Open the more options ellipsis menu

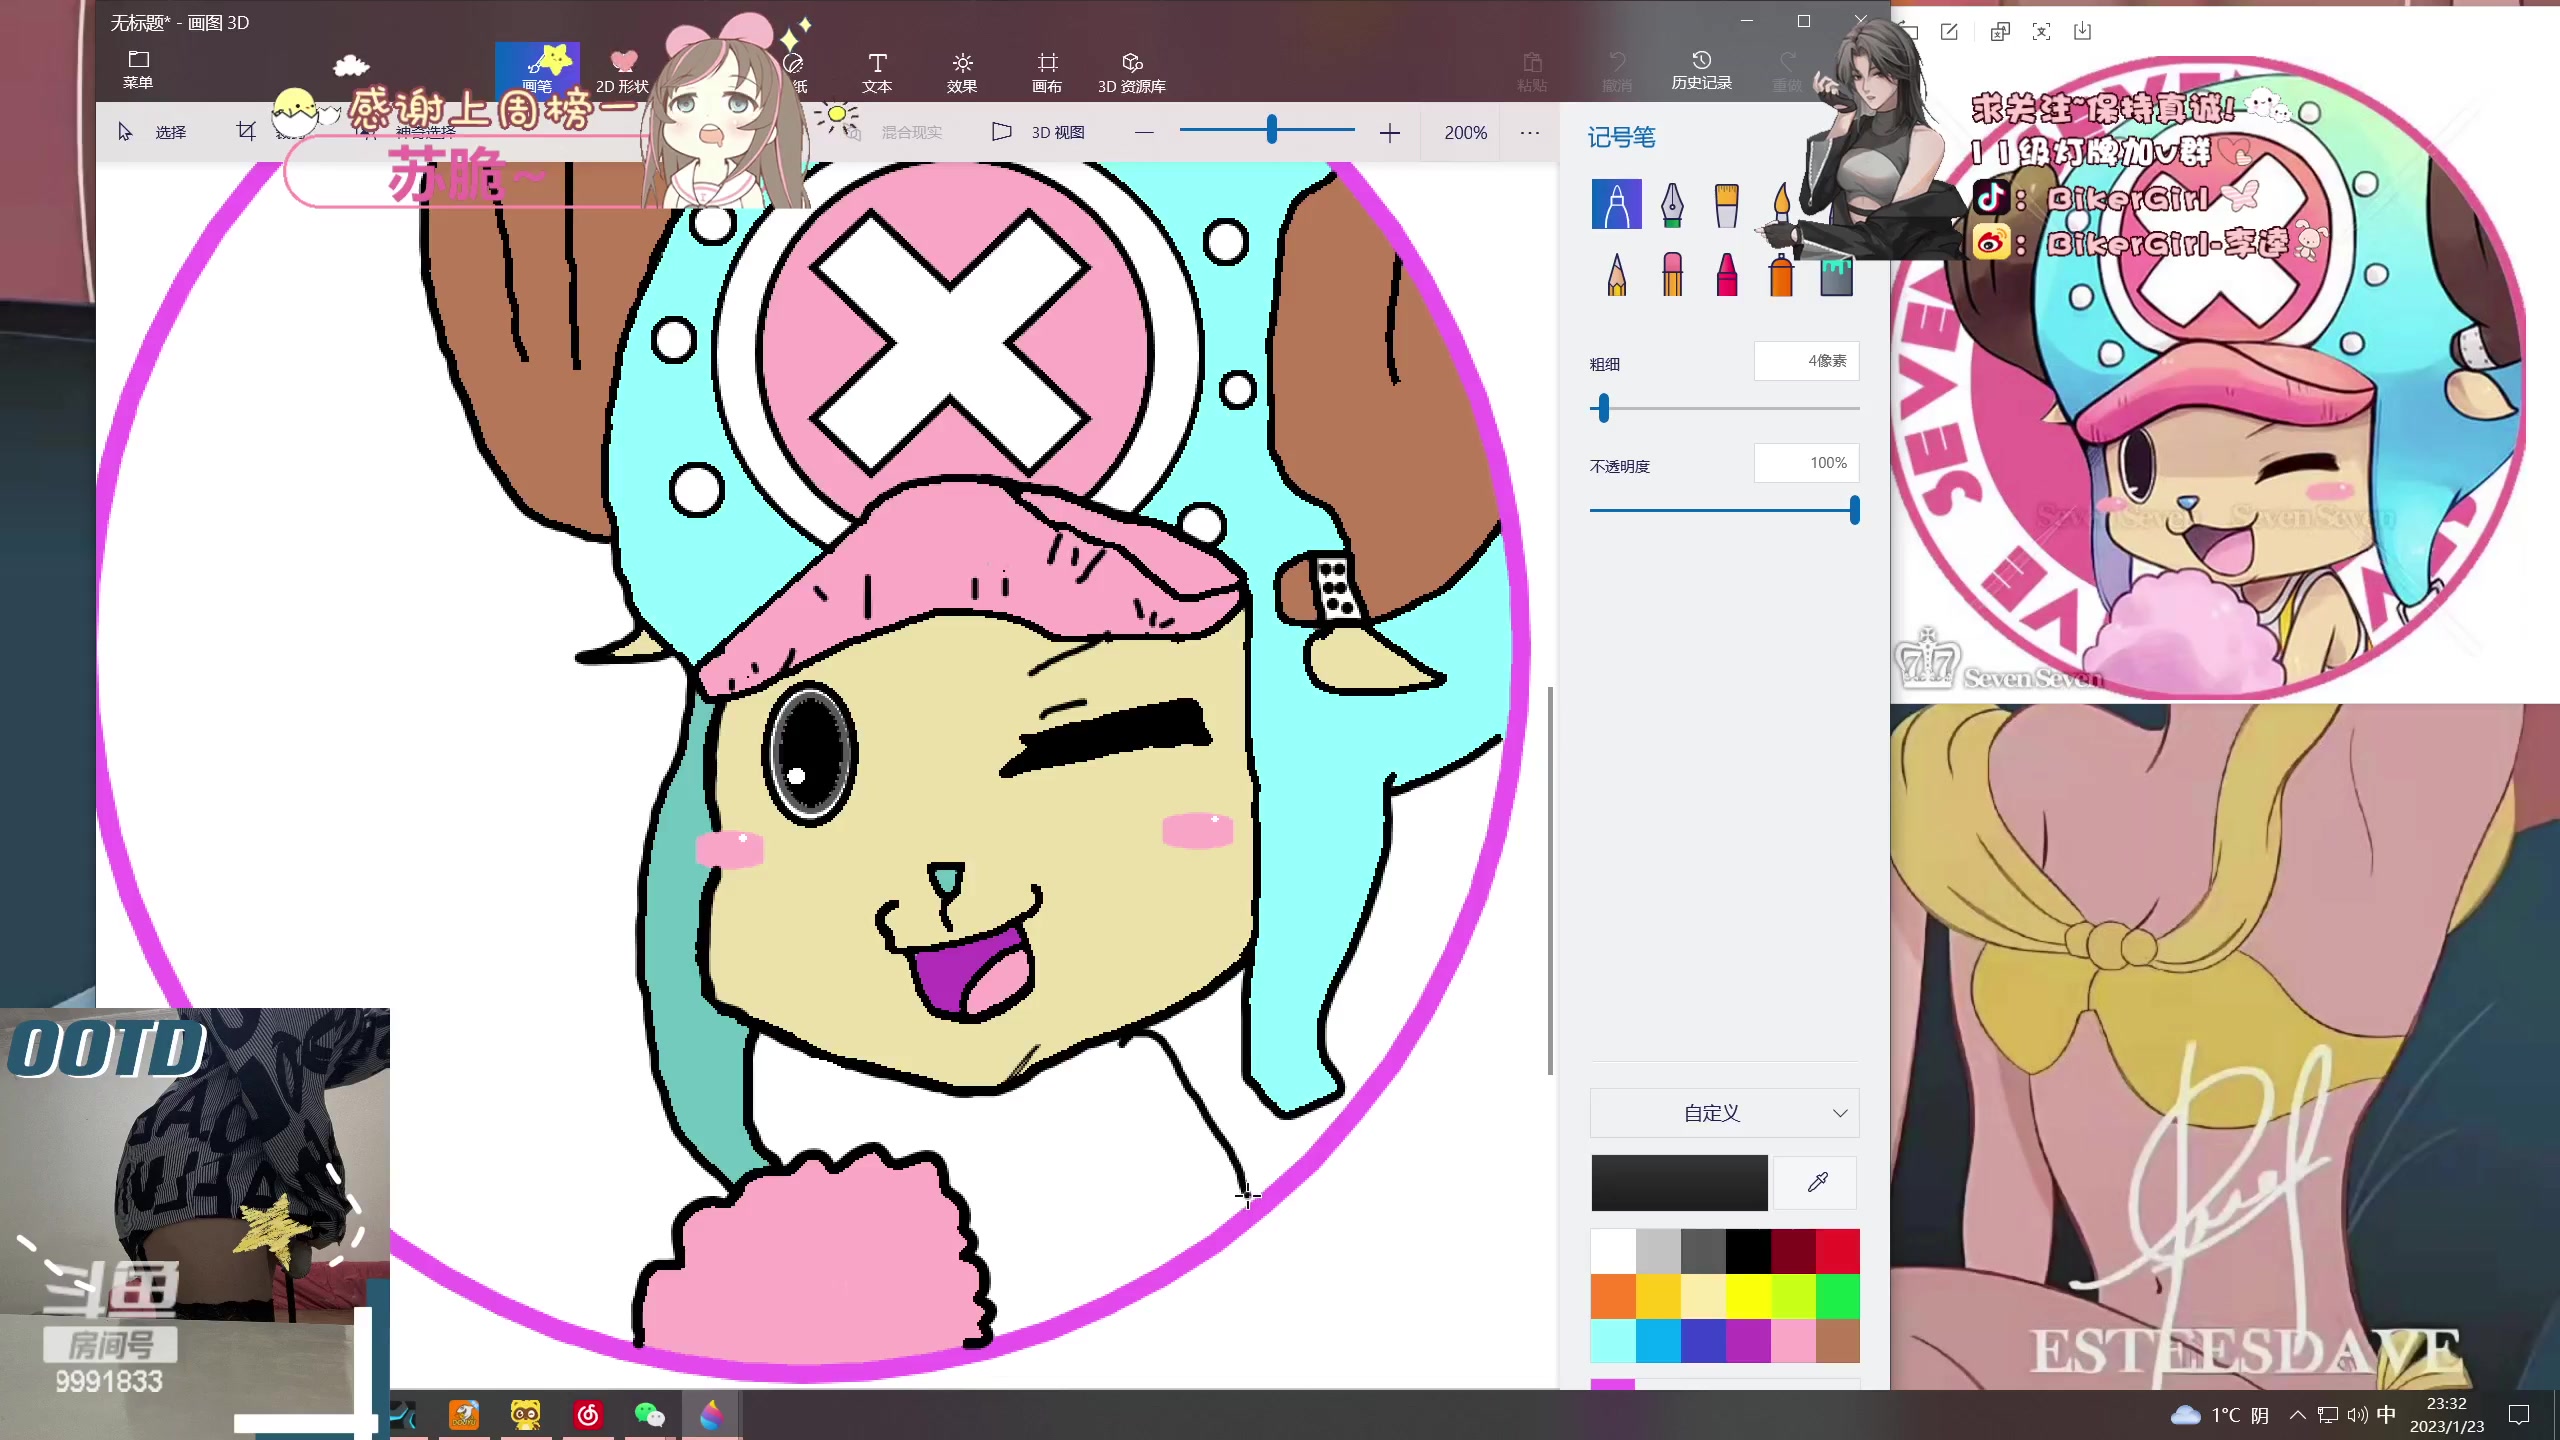tap(1529, 132)
